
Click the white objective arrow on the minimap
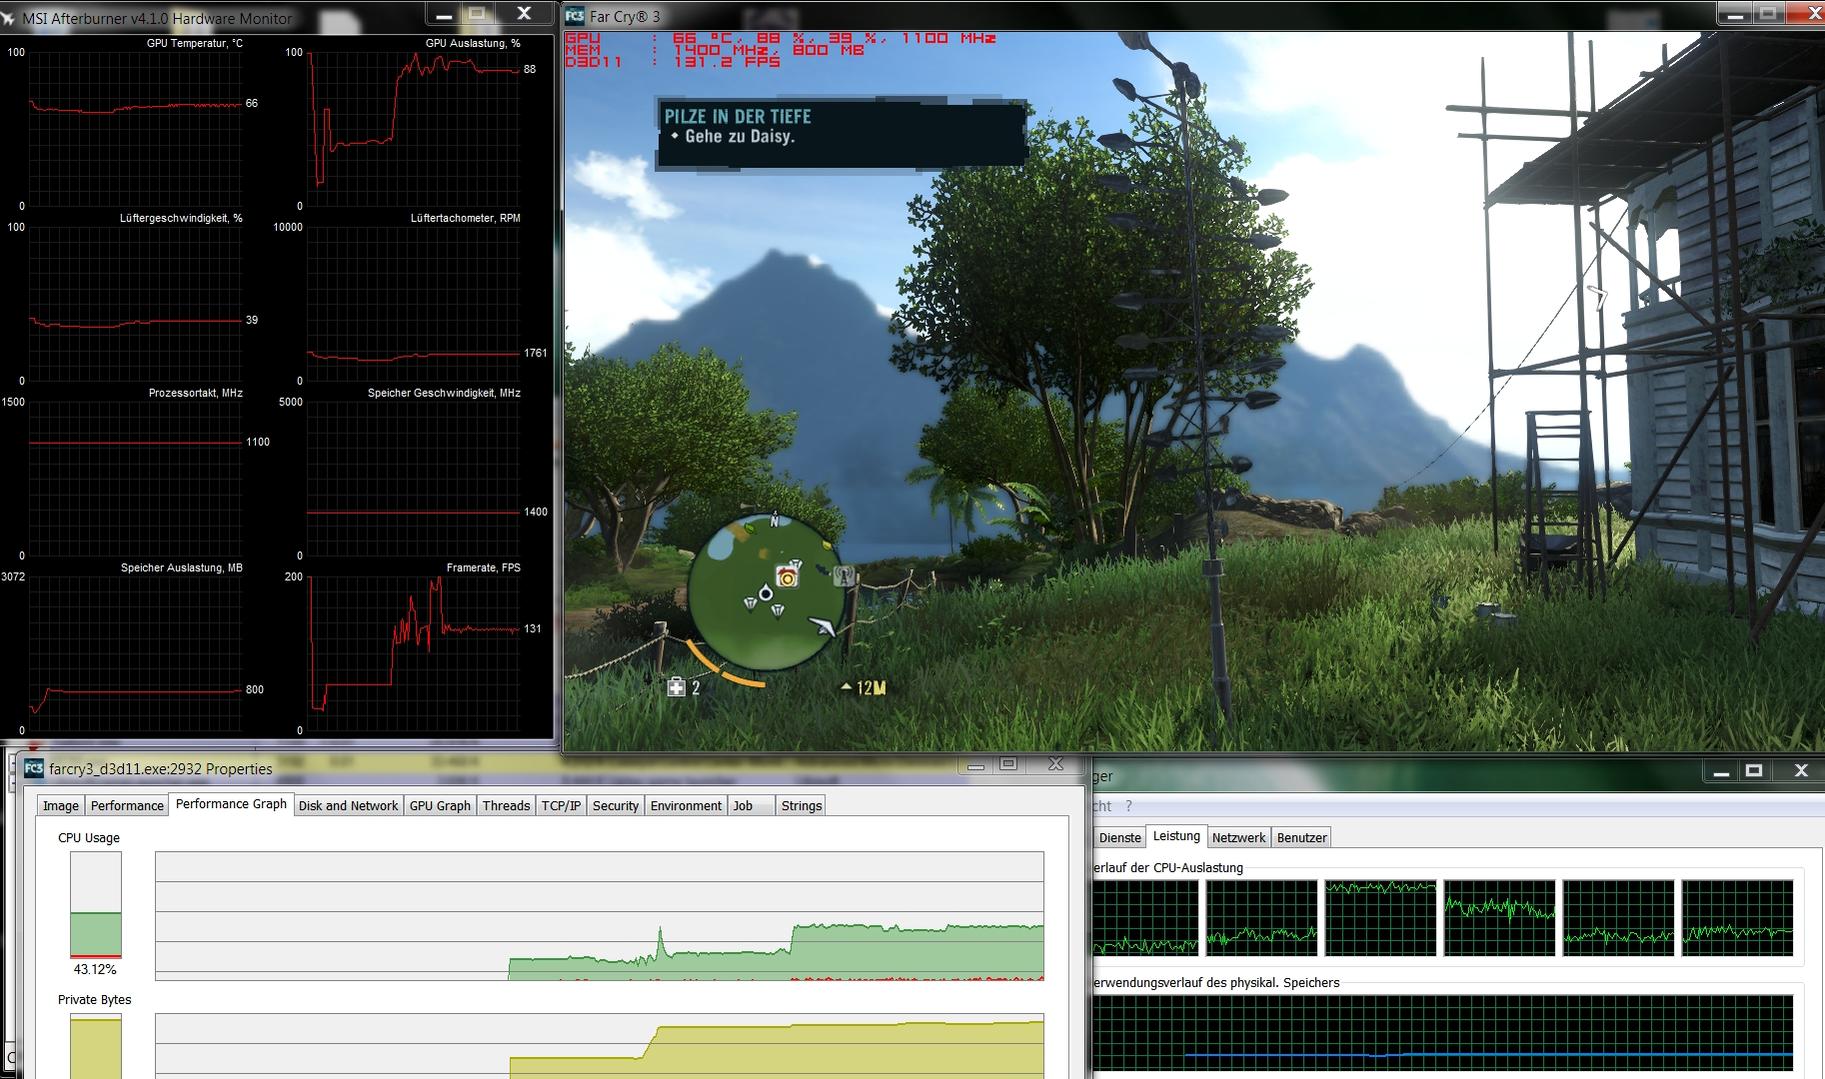click(822, 626)
